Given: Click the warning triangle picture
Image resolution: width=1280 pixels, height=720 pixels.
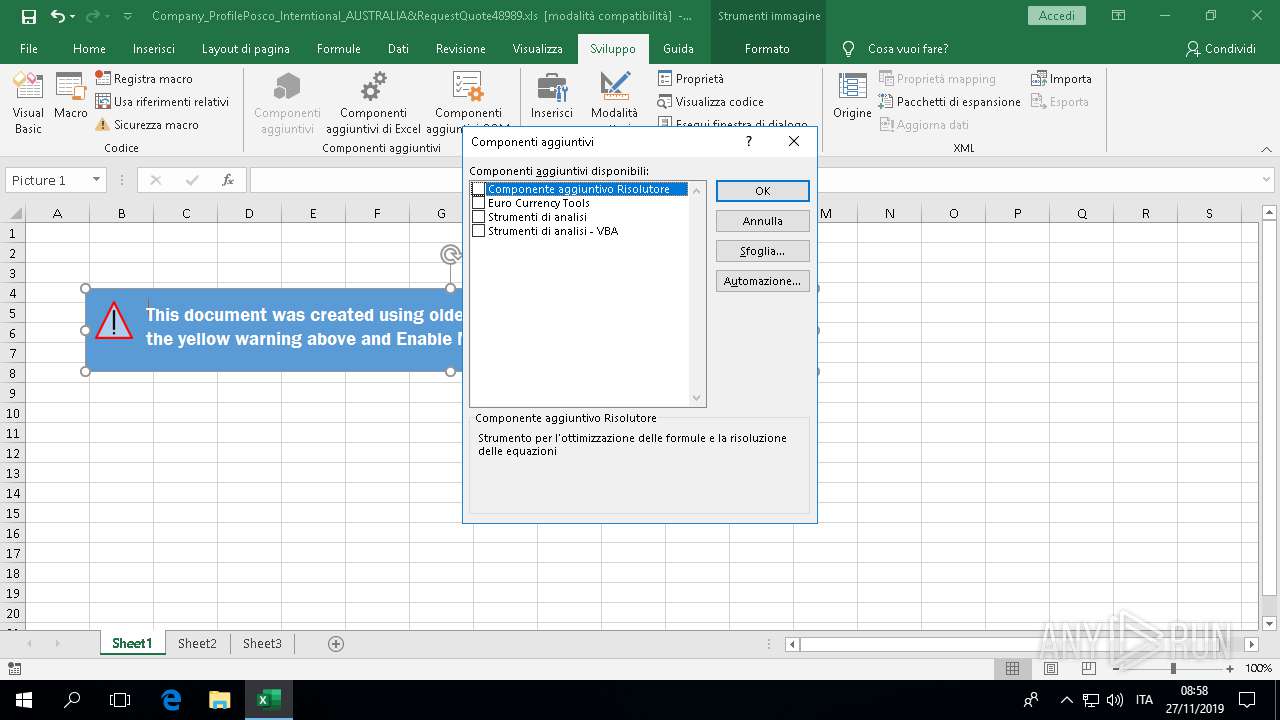Looking at the screenshot, I should (x=115, y=321).
